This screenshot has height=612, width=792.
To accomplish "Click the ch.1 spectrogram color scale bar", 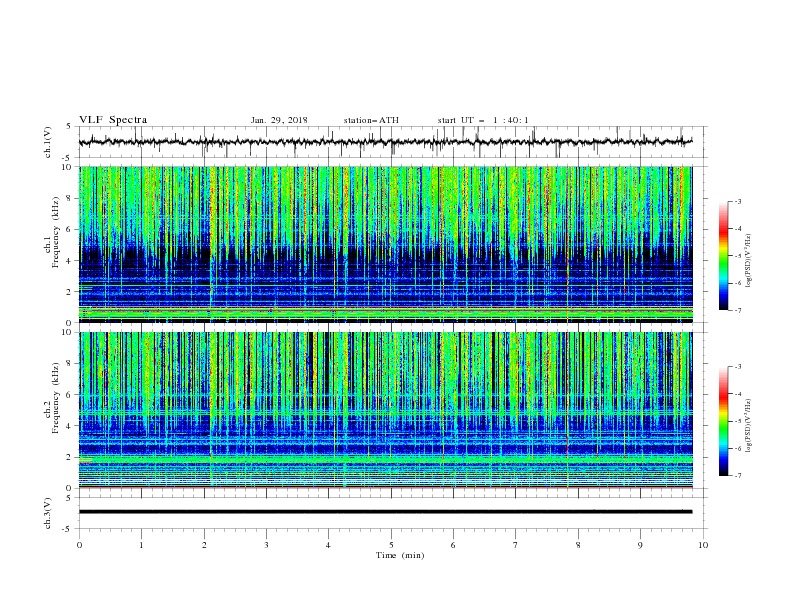I will [x=724, y=256].
